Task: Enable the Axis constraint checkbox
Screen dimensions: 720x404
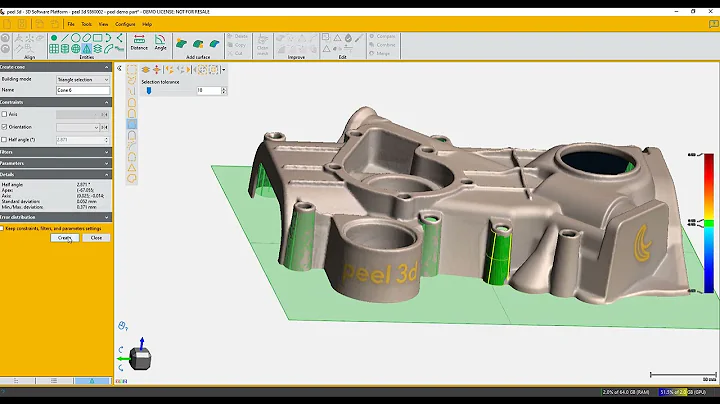Action: (4, 114)
